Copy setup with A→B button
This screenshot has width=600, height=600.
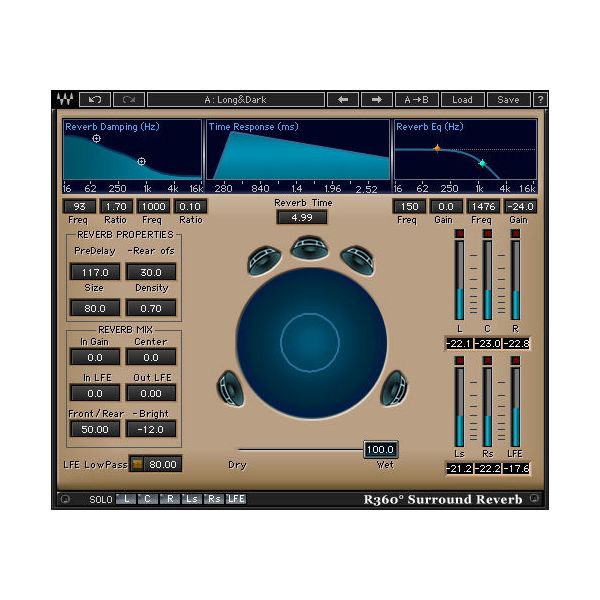point(416,99)
